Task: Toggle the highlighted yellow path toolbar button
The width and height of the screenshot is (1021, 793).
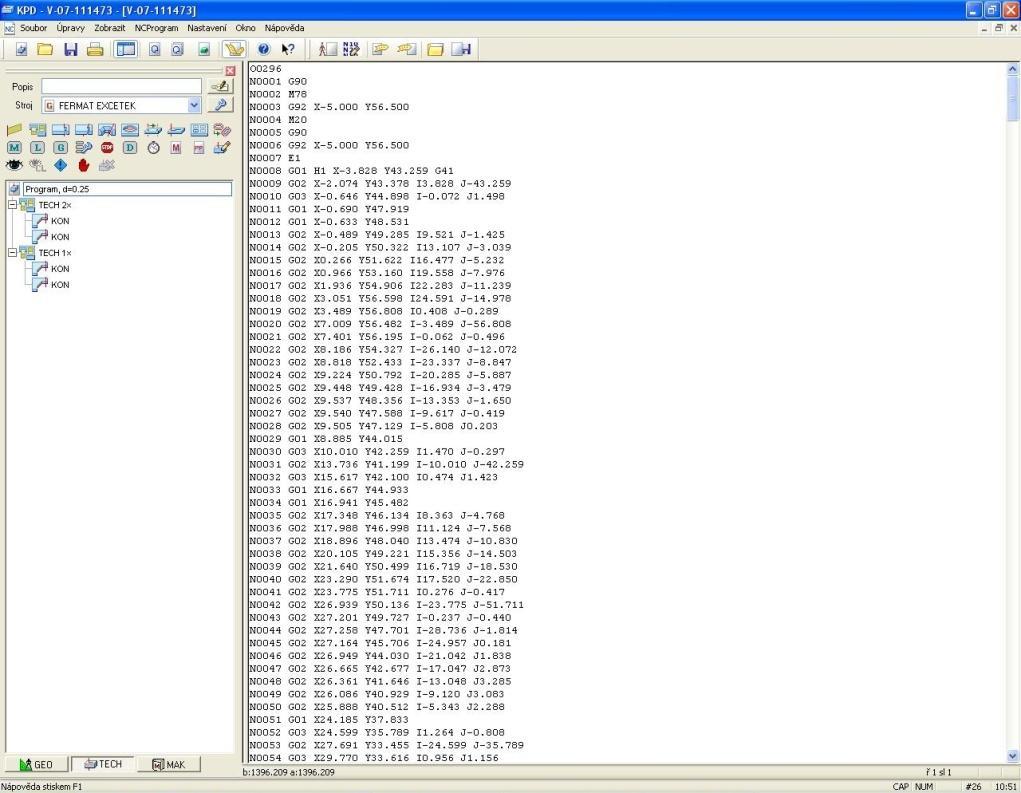Action: tap(233, 49)
